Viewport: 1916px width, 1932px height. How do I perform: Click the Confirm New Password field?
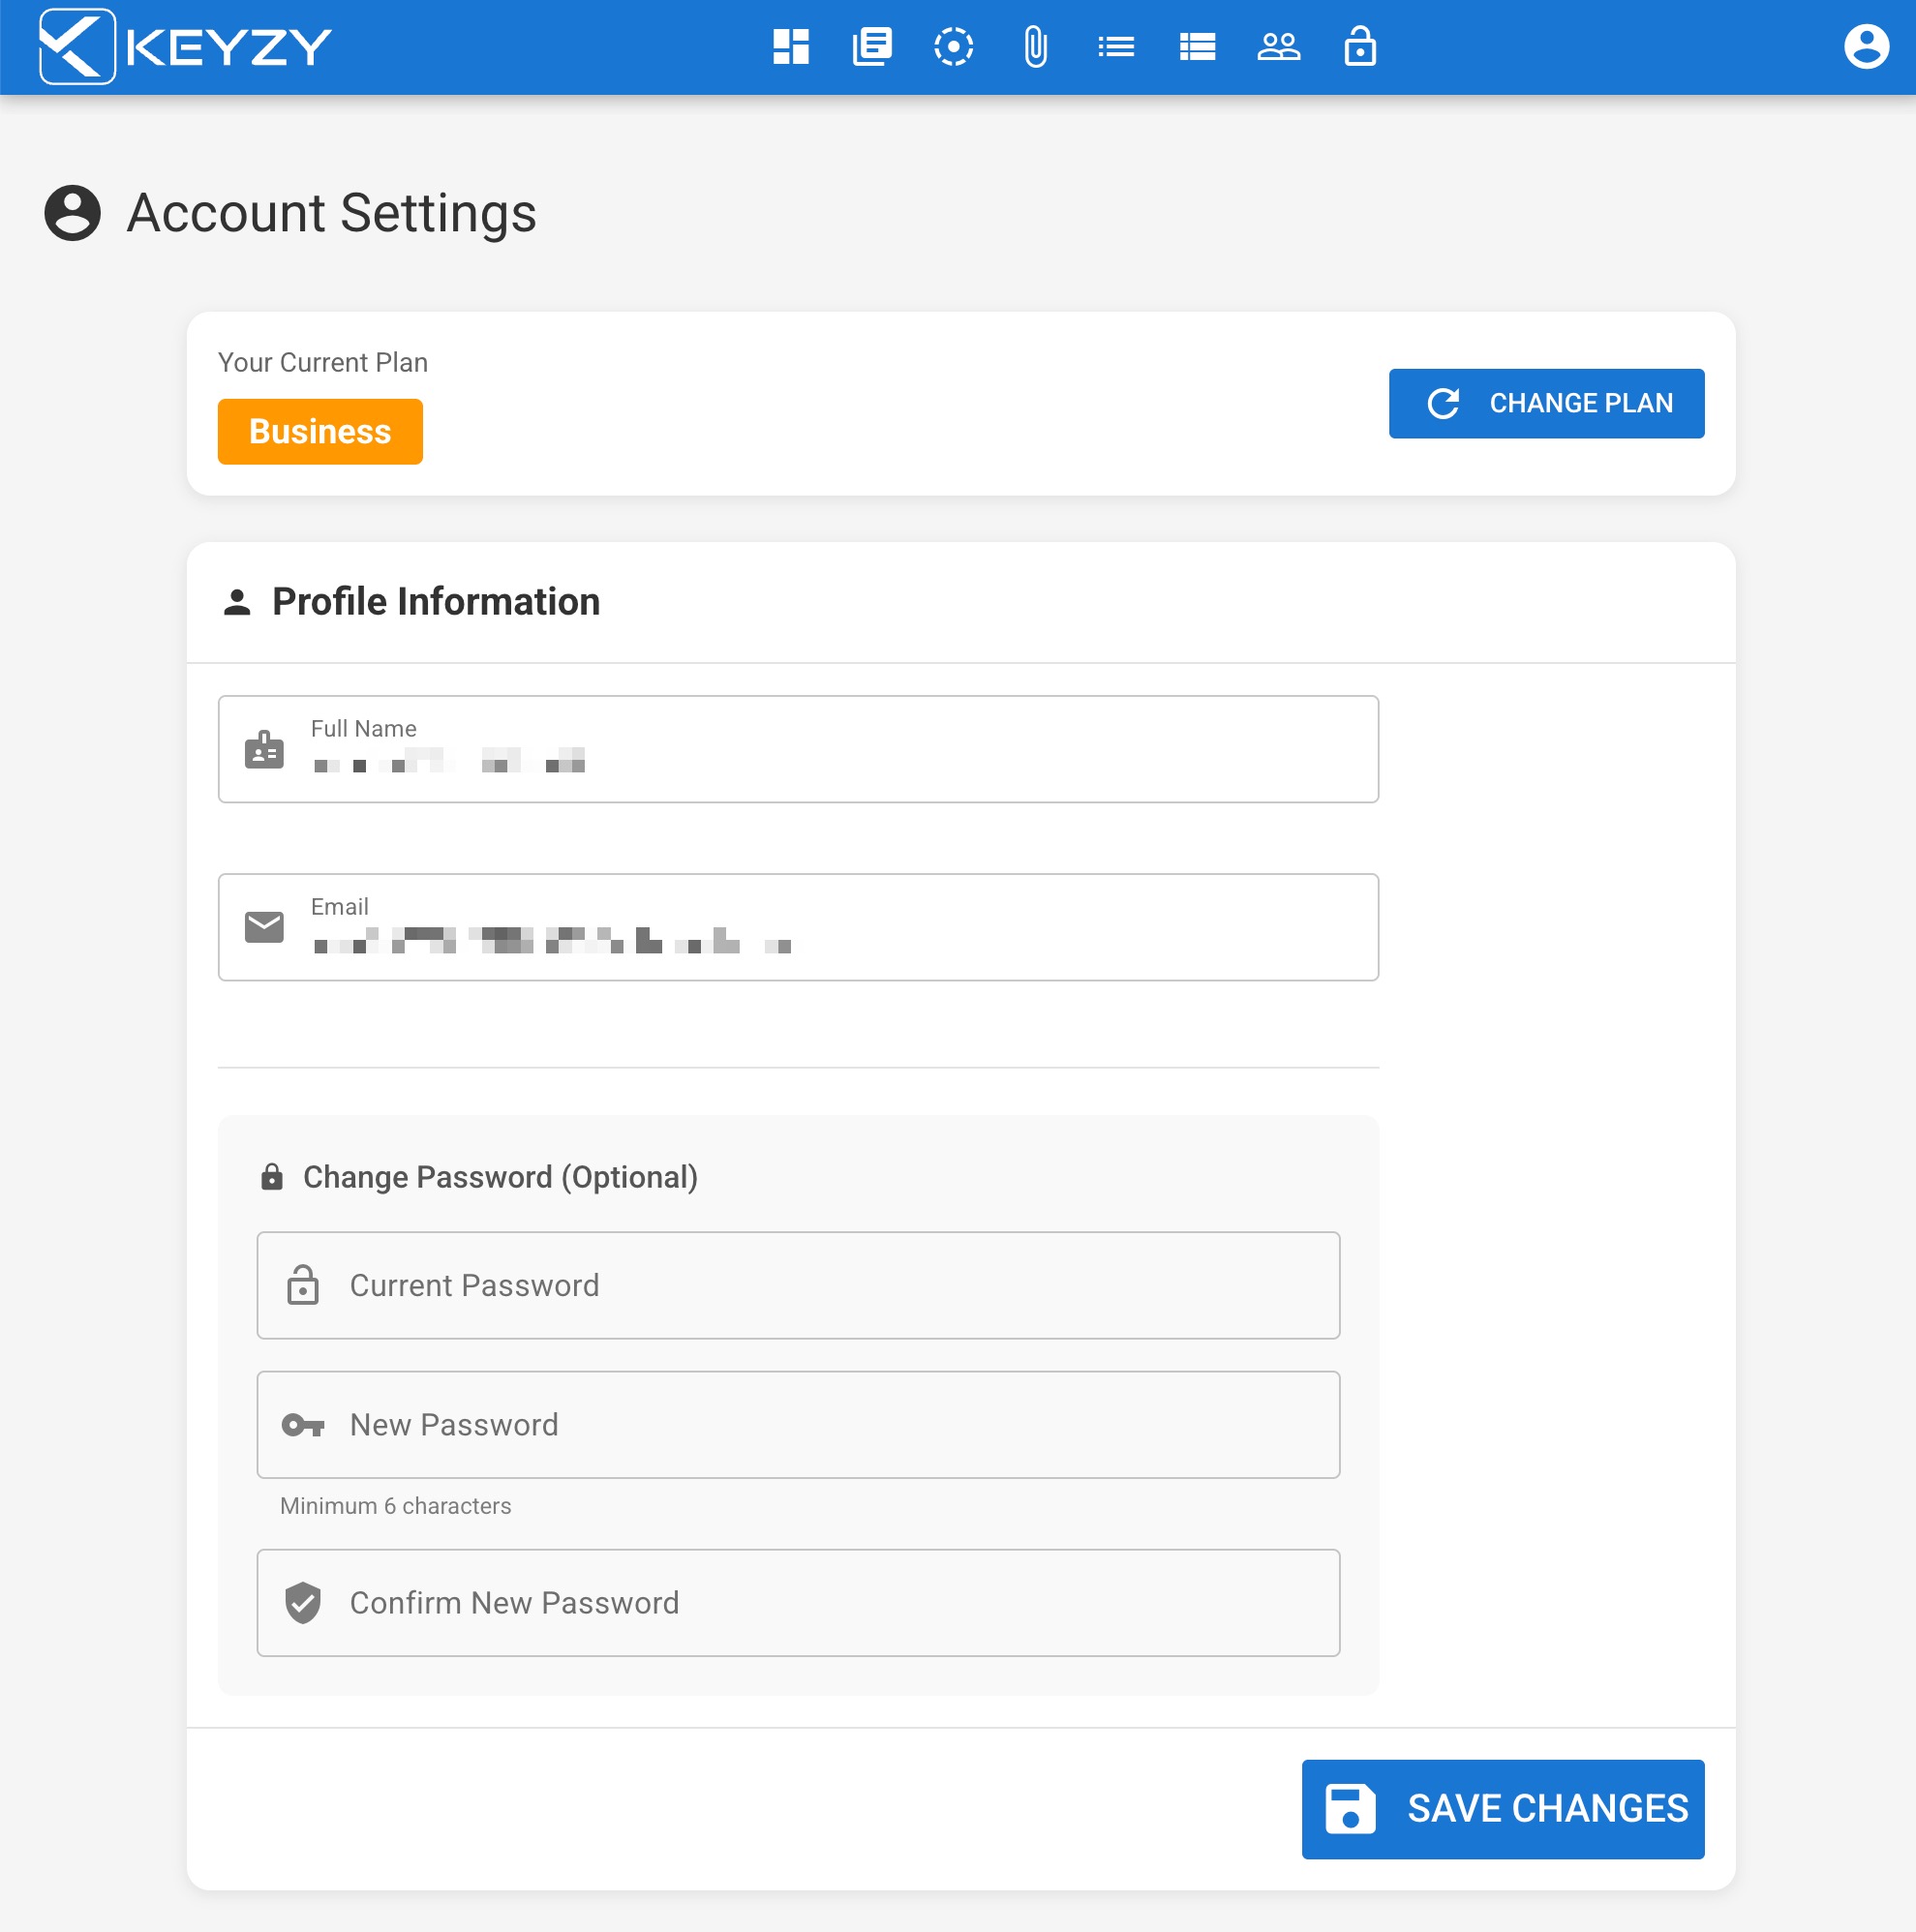tap(798, 1603)
